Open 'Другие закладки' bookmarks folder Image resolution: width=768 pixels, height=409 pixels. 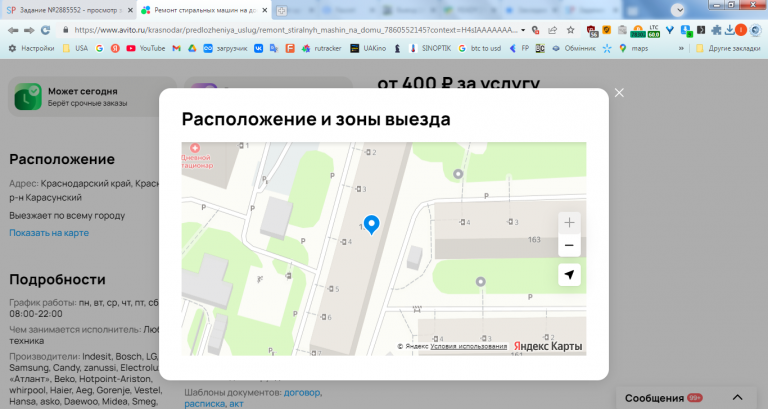click(x=728, y=48)
